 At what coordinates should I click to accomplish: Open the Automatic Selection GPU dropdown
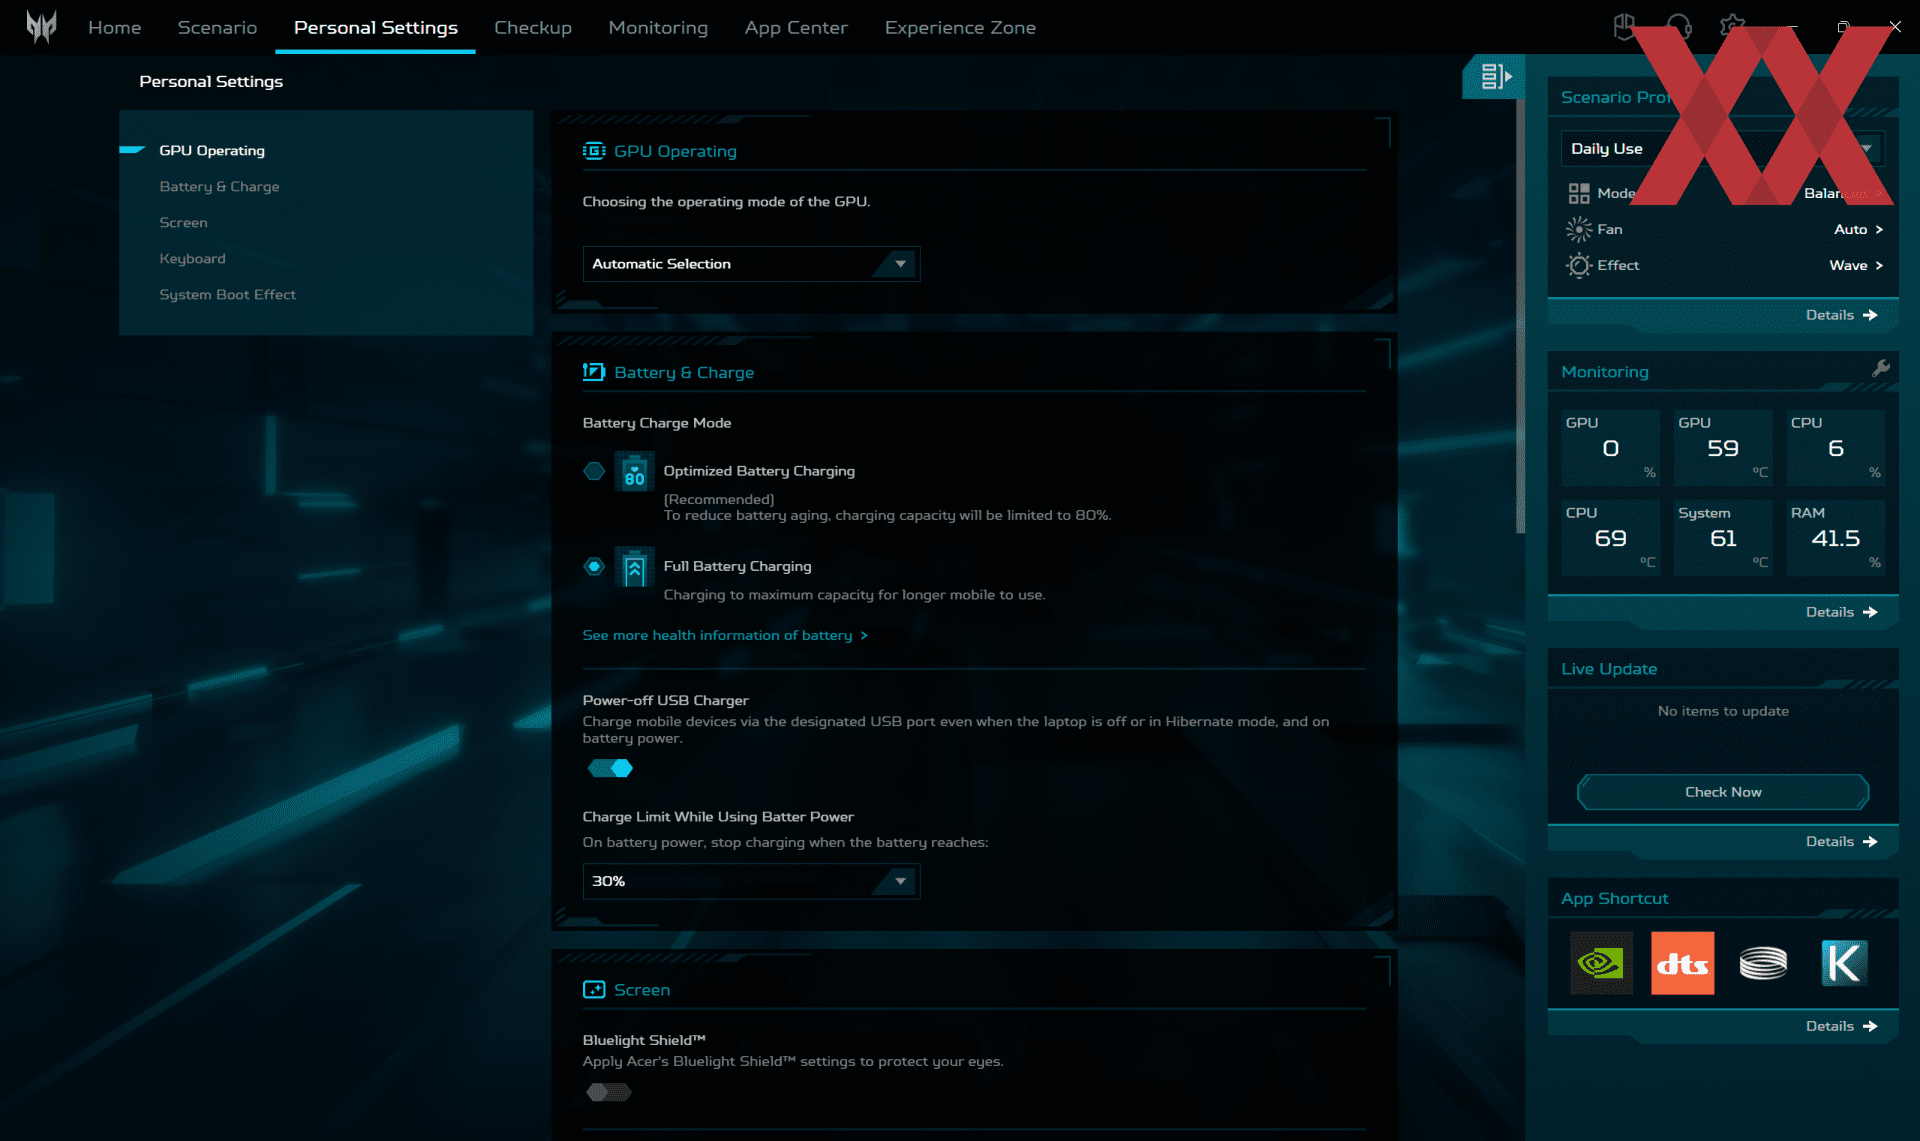coord(751,264)
